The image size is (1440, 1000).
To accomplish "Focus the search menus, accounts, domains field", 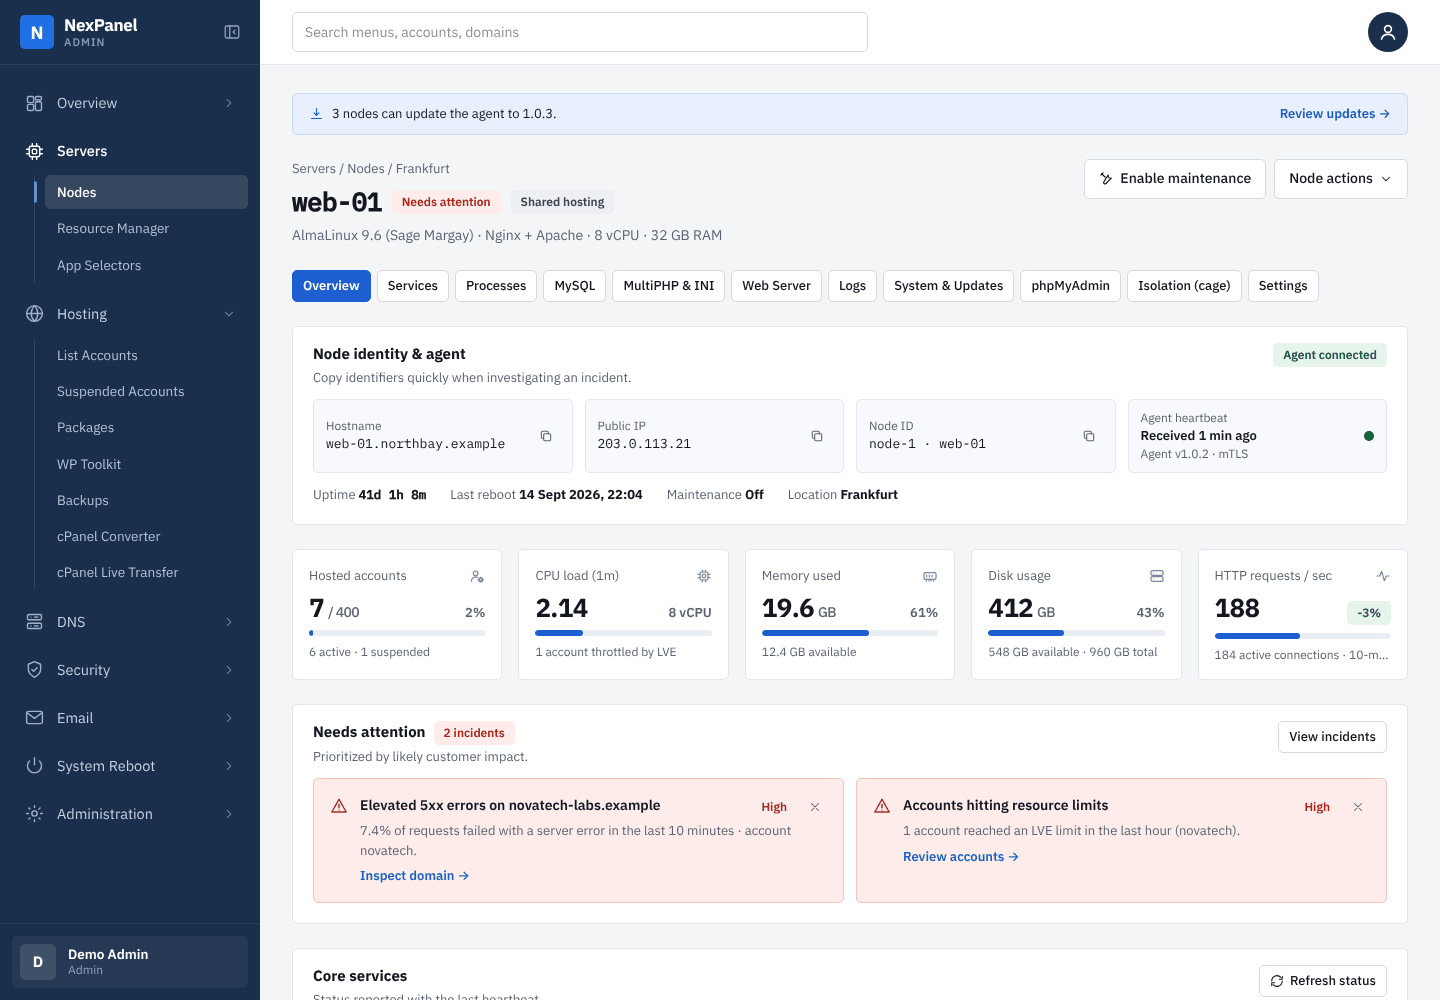I will [580, 32].
